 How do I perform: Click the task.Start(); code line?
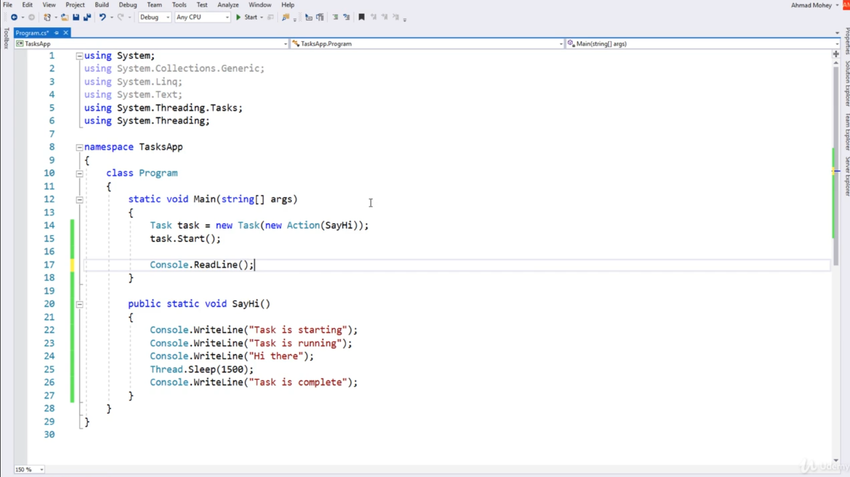click(x=185, y=238)
